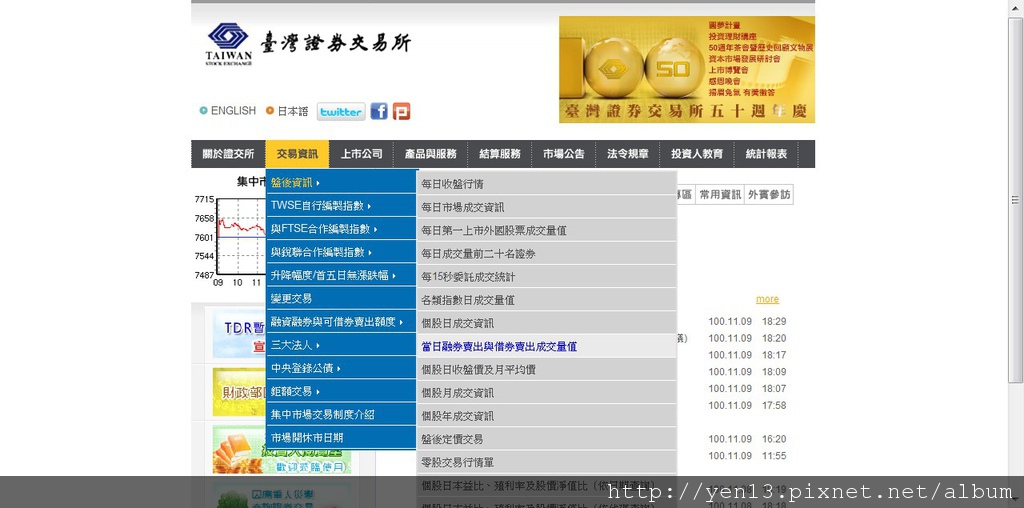Expand 升降幅度/首五日無漲跌幅 submenu
1024x508 pixels.
[x=341, y=276]
